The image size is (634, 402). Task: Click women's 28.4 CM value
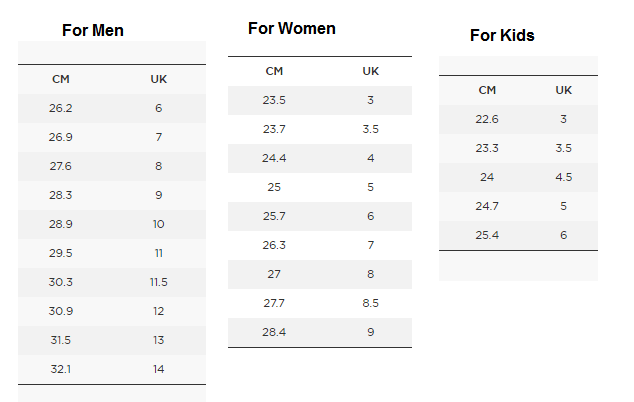pos(274,332)
